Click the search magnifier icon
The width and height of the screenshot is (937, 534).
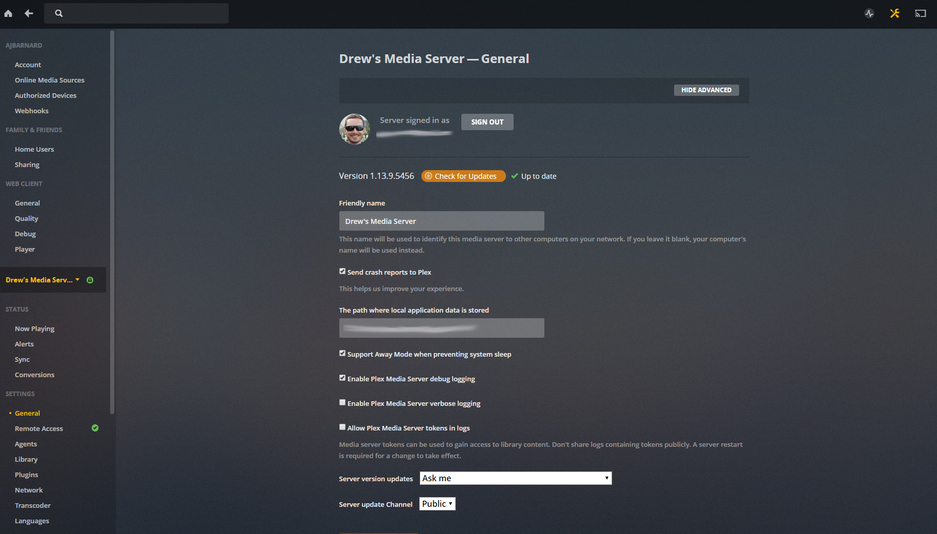(x=59, y=13)
